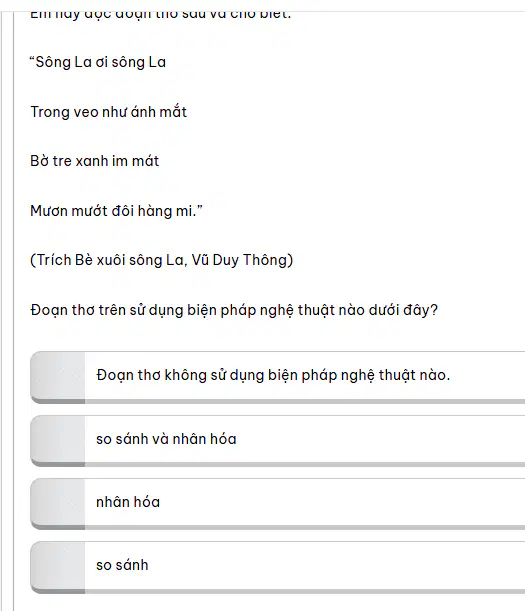Viewport: 525px width, 611px height.
Task: Pick the answer option "so sánh"
Action: [278, 565]
